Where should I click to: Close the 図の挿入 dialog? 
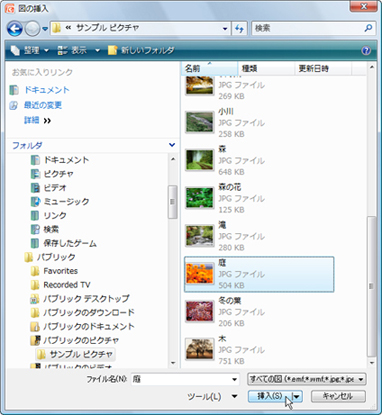tap(363, 6)
